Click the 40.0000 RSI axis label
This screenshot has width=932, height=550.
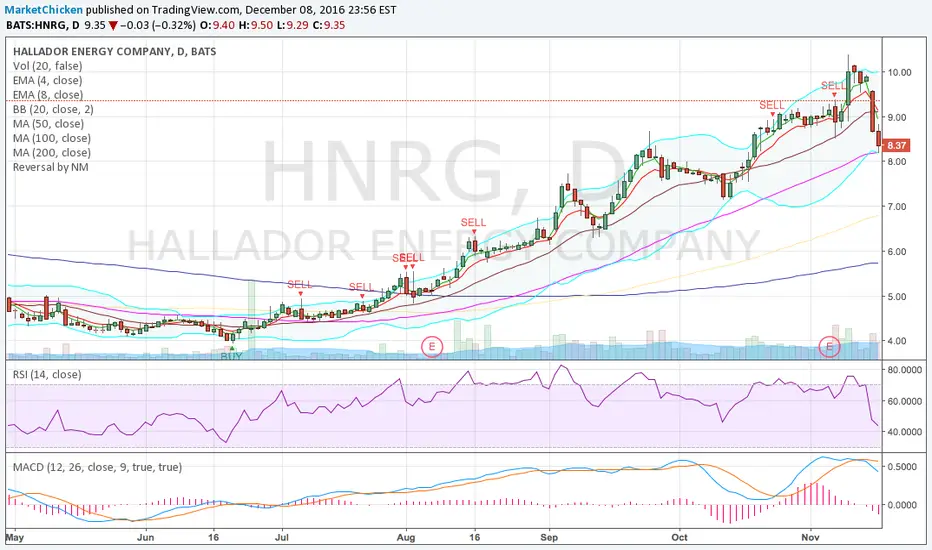click(905, 432)
